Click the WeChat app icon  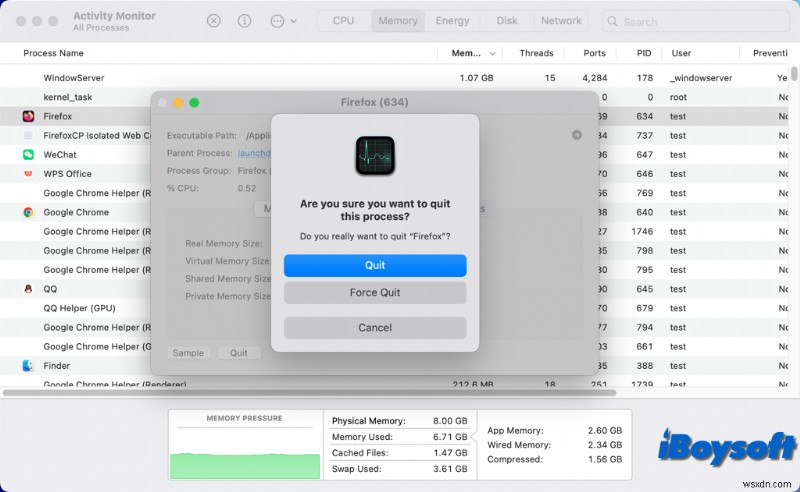tap(29, 155)
